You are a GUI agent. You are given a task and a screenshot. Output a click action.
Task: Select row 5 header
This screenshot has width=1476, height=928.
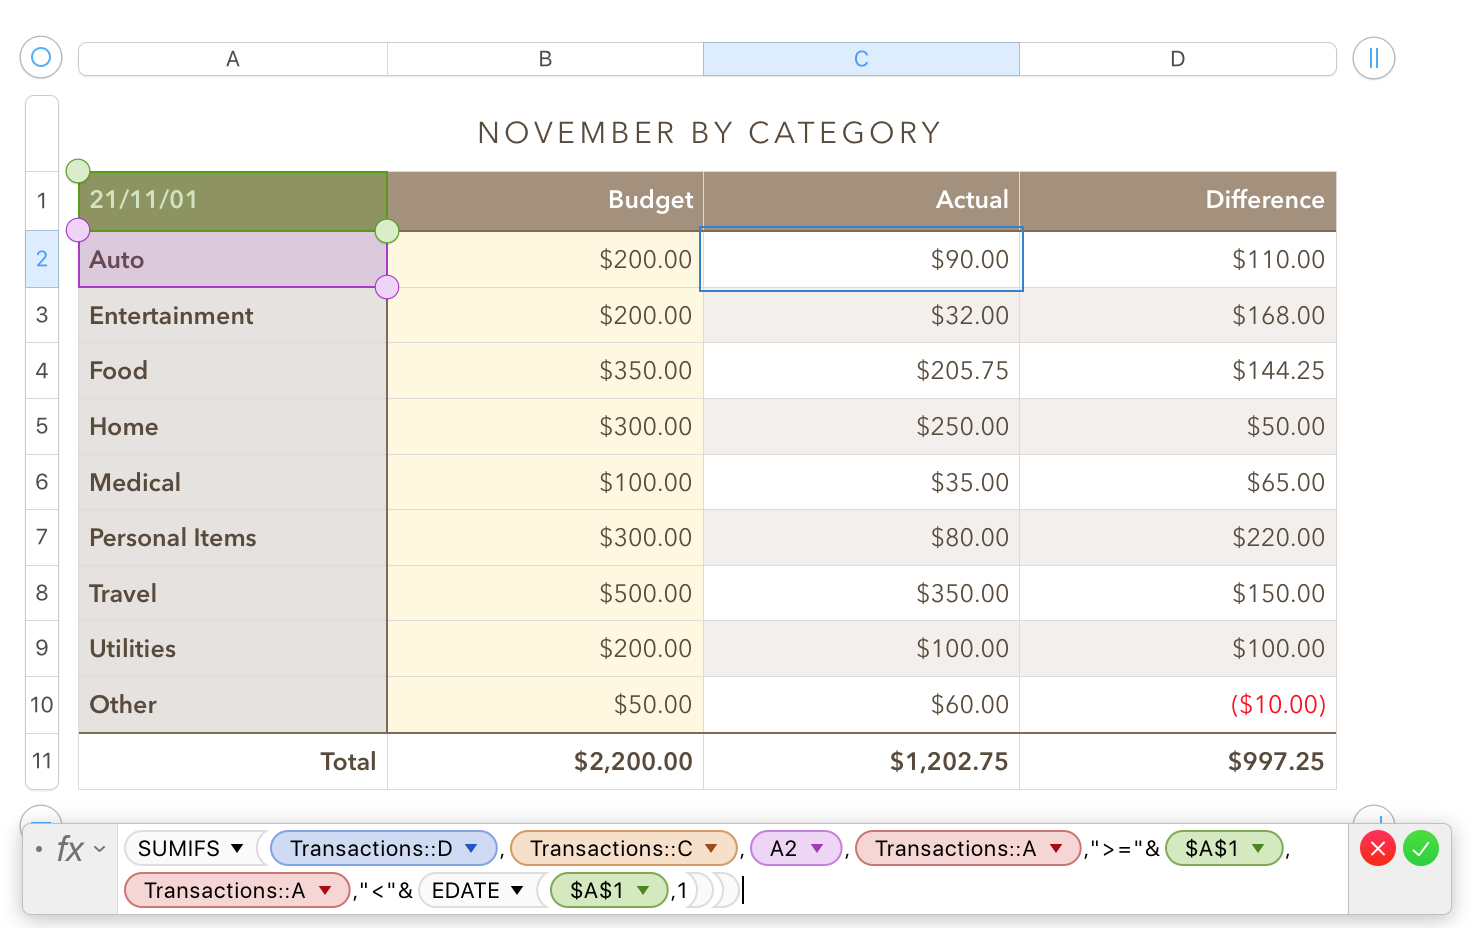42,426
